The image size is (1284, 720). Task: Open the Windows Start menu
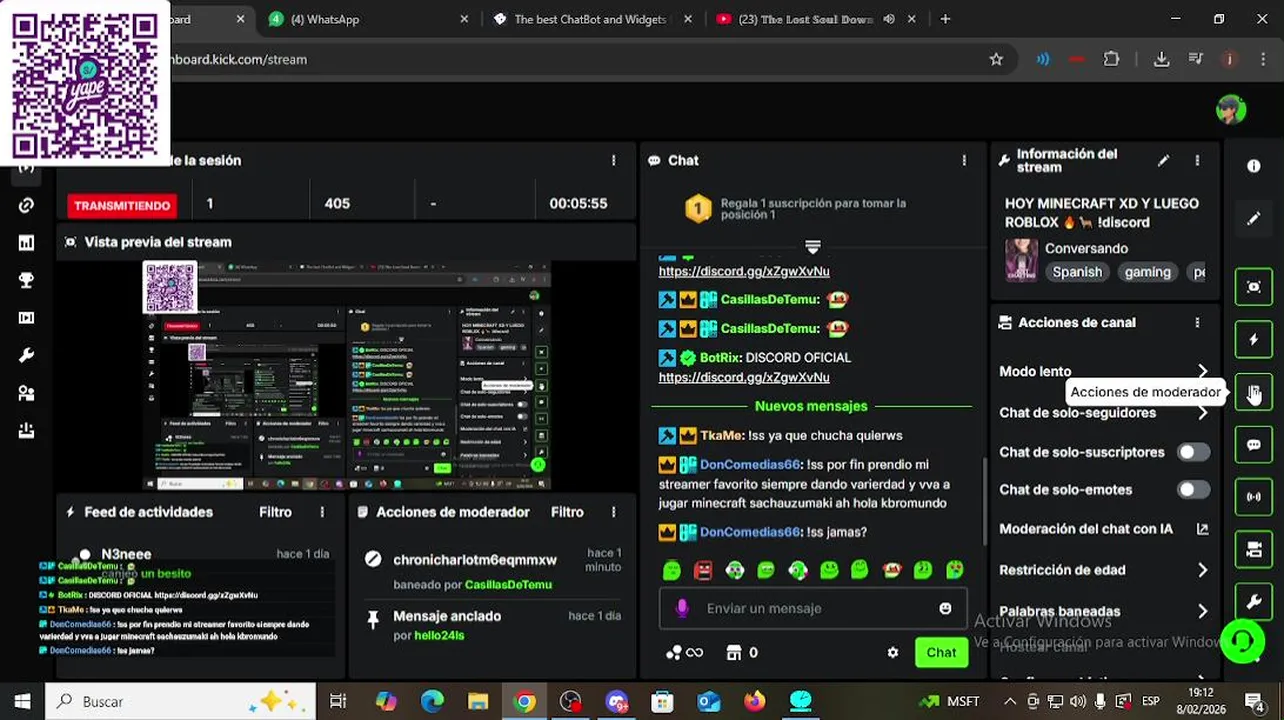[22, 702]
